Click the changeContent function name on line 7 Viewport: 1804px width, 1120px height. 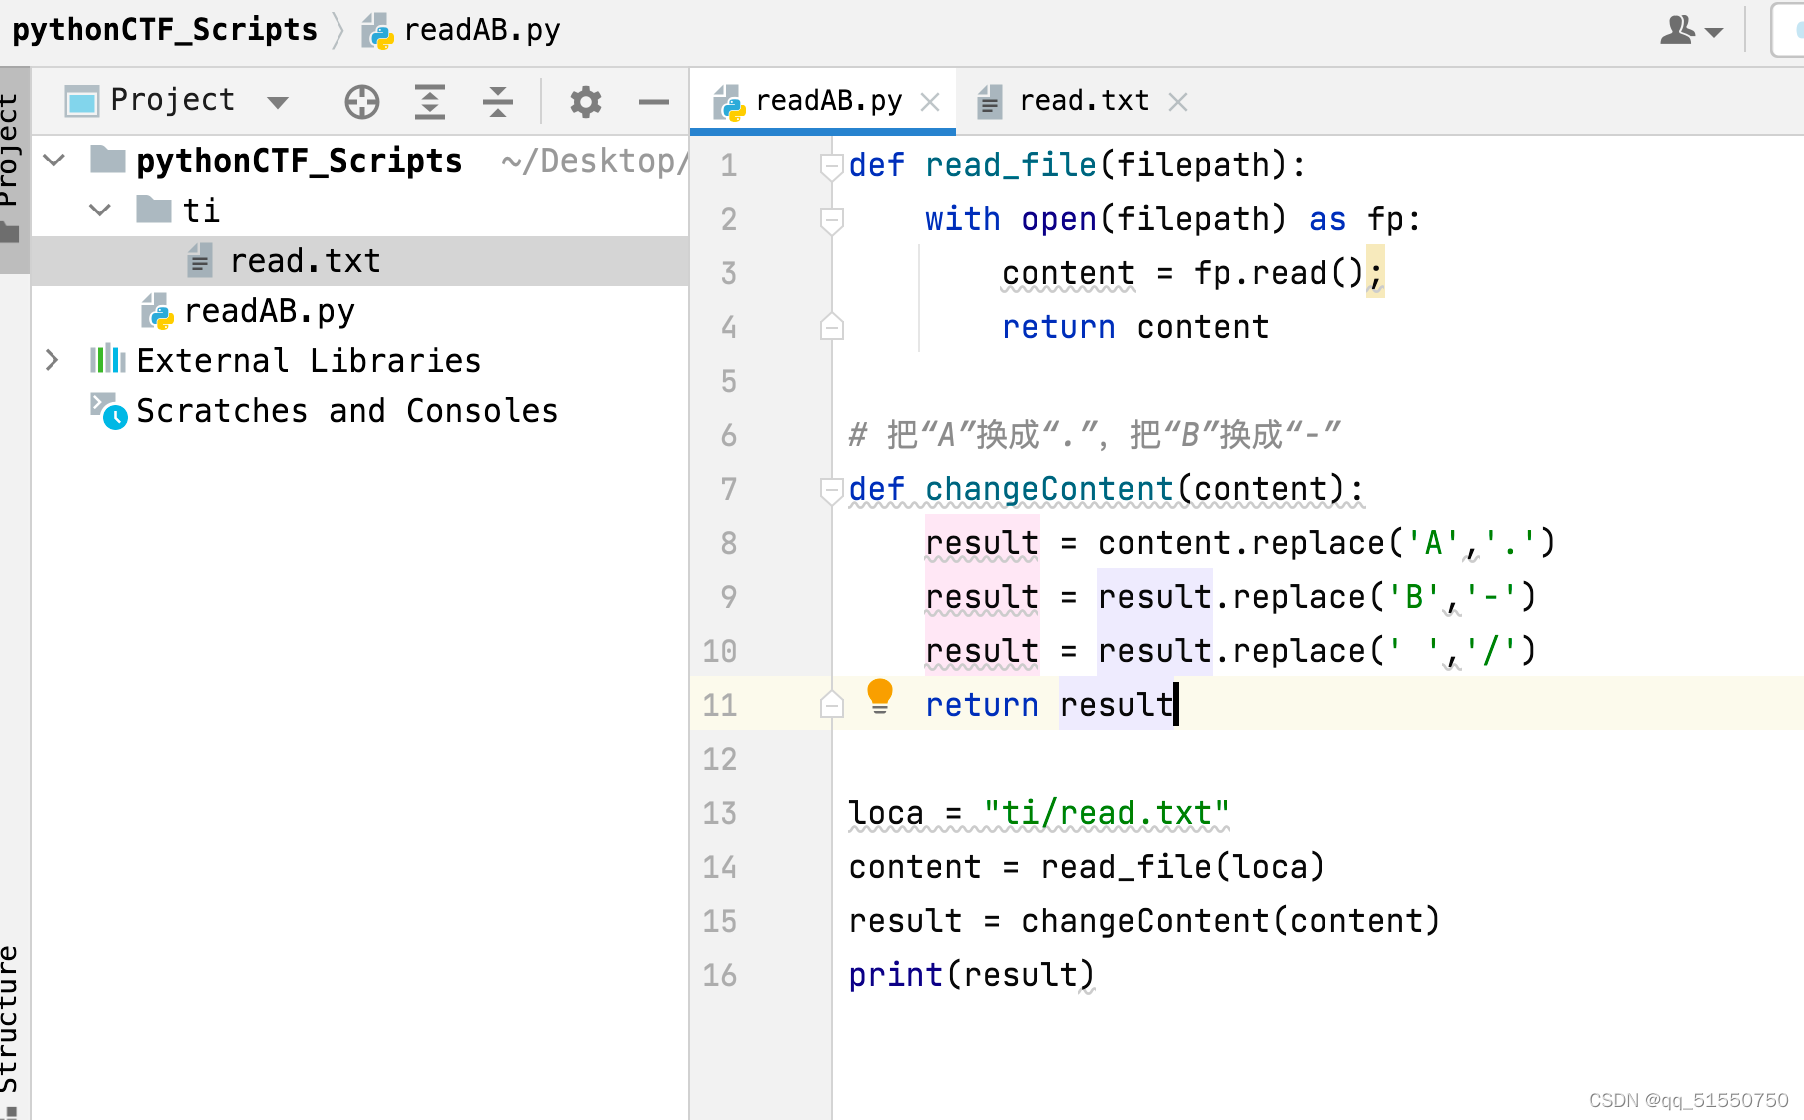(1049, 489)
